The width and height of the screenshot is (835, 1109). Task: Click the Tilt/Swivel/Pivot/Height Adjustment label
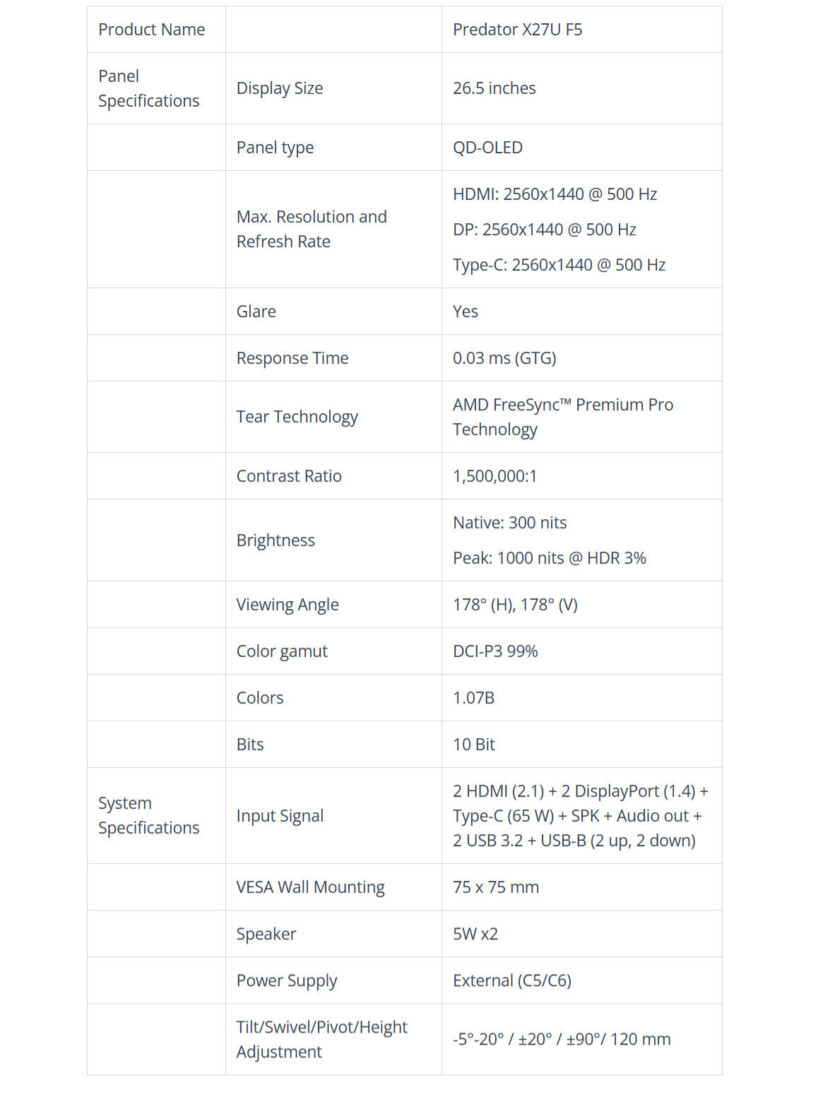pos(322,1040)
